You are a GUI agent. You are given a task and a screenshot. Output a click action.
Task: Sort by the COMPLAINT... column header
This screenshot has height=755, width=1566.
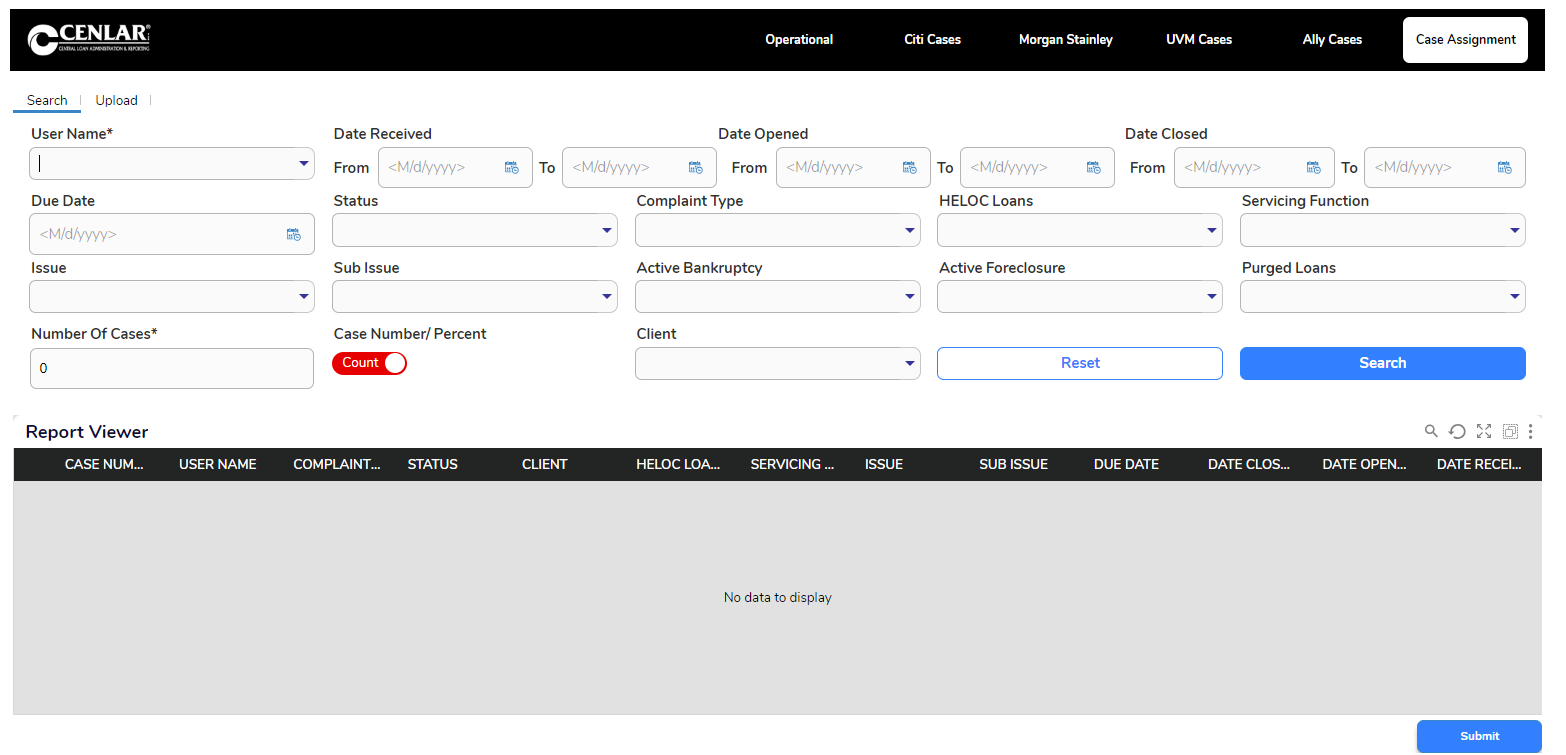coord(337,465)
